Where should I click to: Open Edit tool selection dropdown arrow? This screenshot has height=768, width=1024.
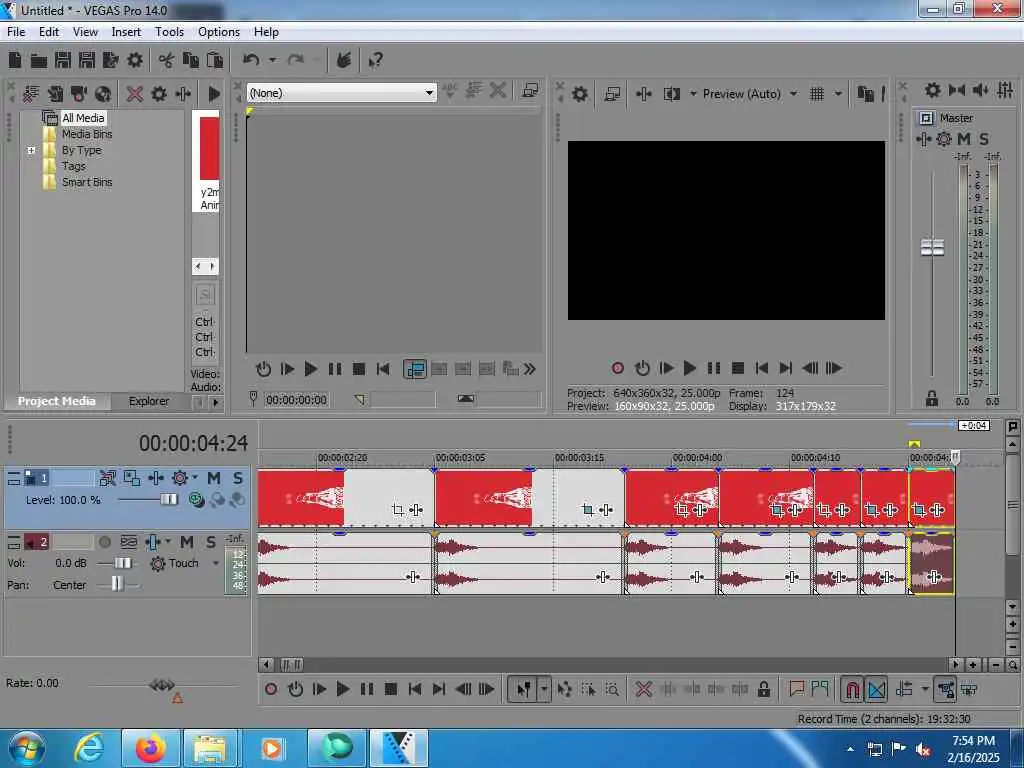(544, 689)
